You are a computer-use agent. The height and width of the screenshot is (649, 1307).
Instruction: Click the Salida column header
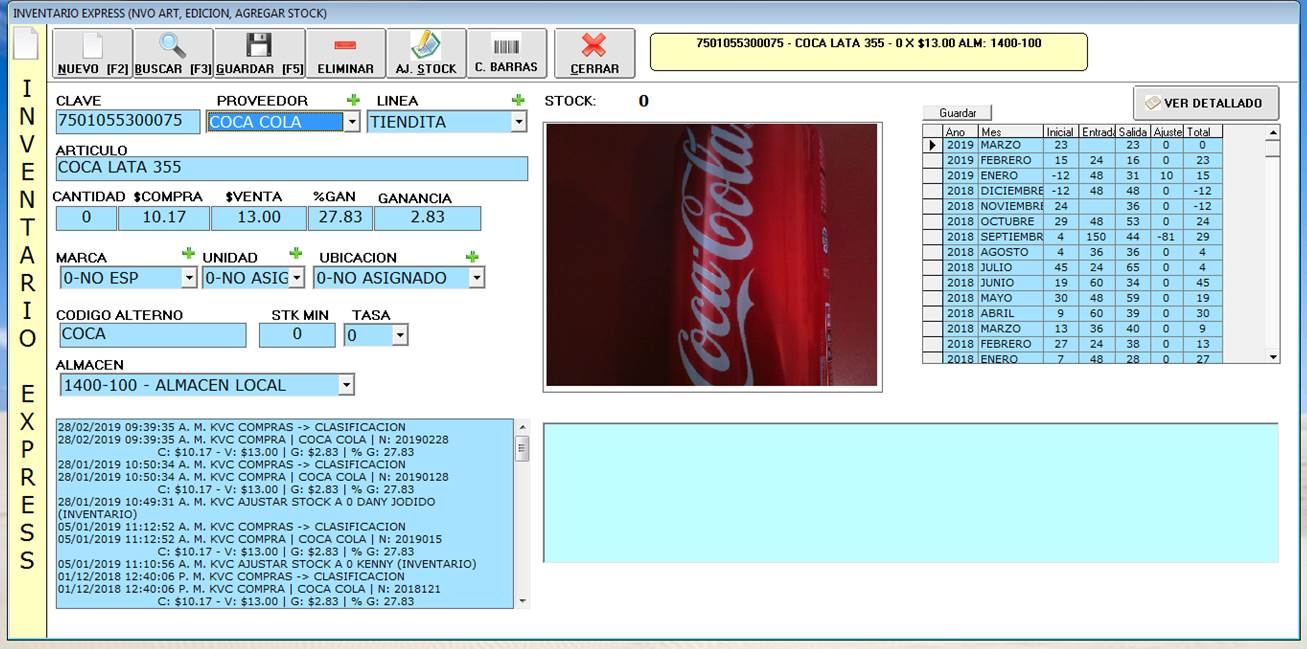[x=1133, y=132]
